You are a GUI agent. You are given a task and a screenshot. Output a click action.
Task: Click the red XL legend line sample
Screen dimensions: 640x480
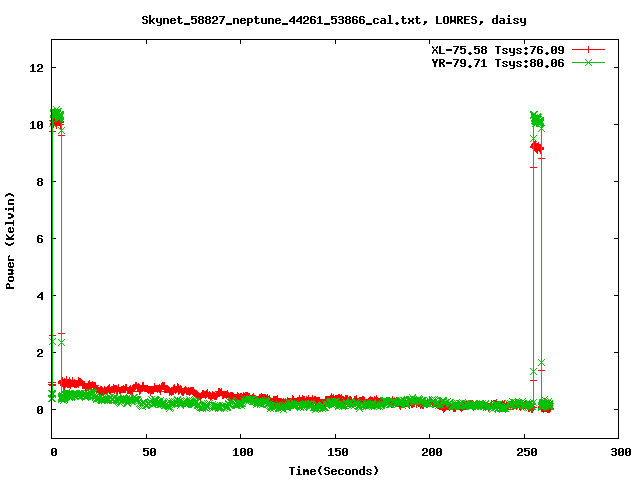(x=588, y=50)
